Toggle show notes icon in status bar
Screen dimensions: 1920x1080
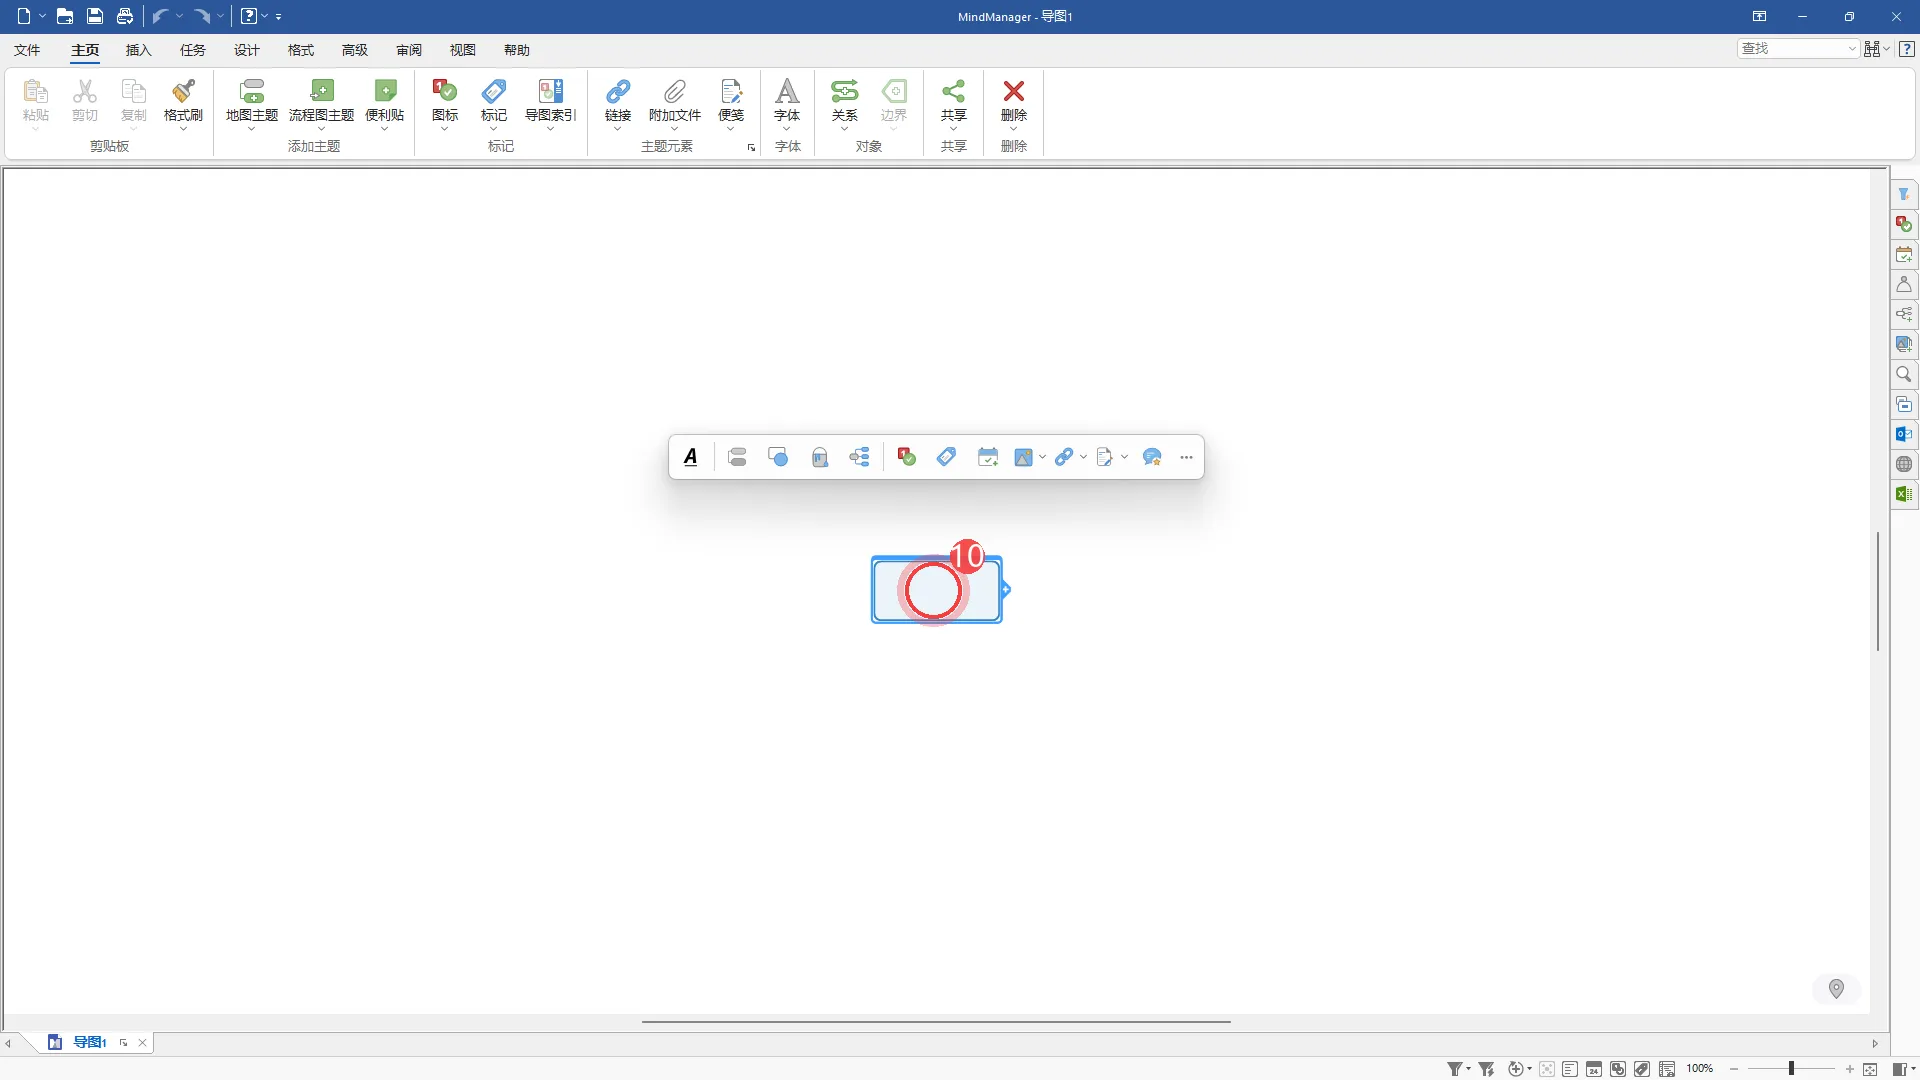coord(1570,1069)
